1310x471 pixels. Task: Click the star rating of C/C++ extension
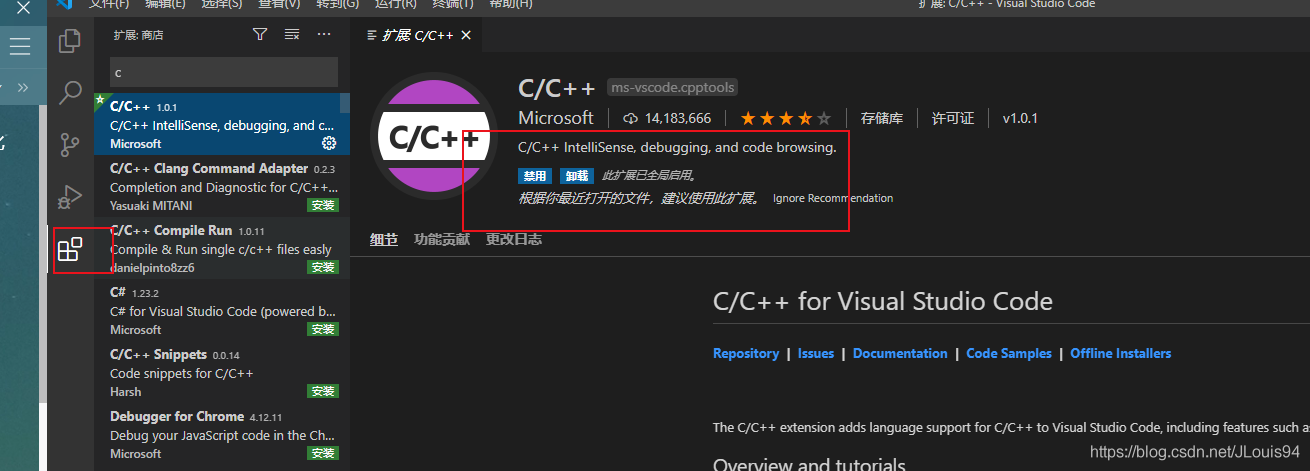(x=785, y=118)
